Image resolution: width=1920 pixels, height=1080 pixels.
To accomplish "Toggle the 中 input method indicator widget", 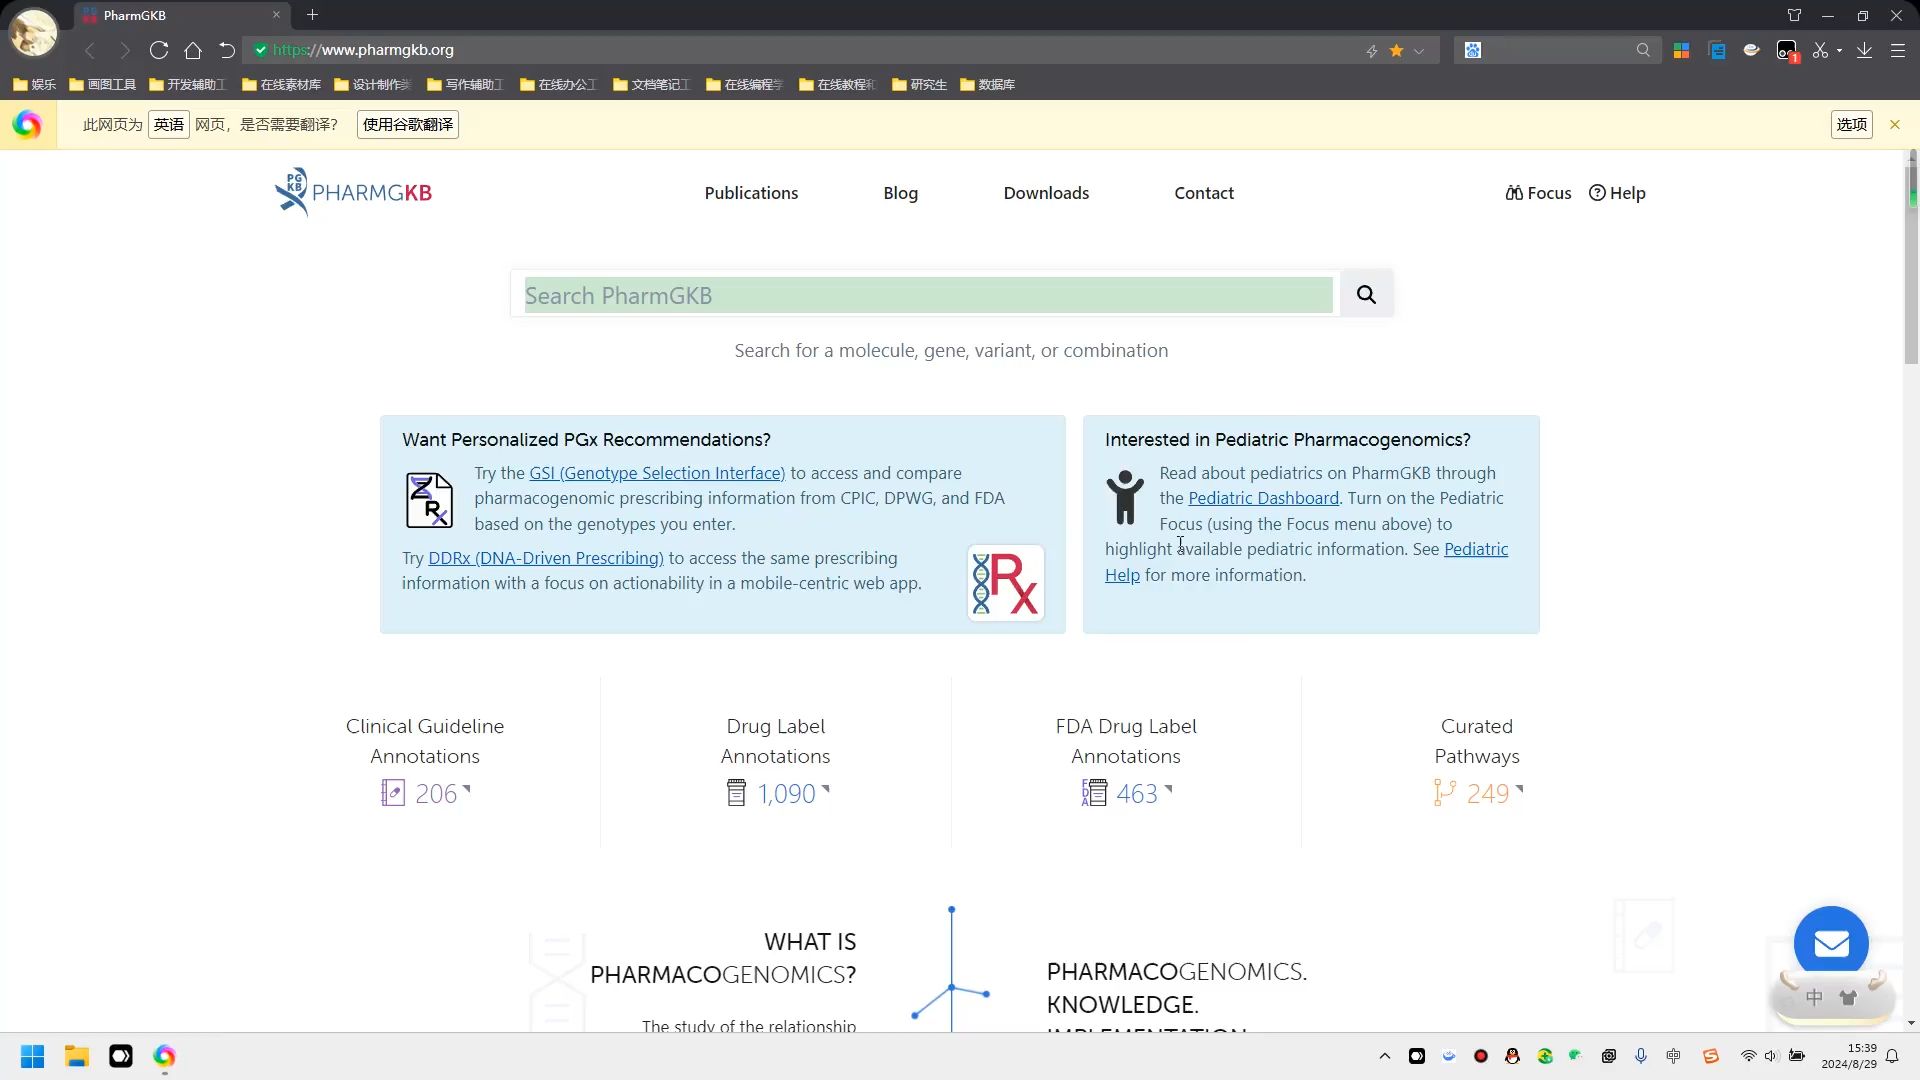I will [x=1814, y=997].
